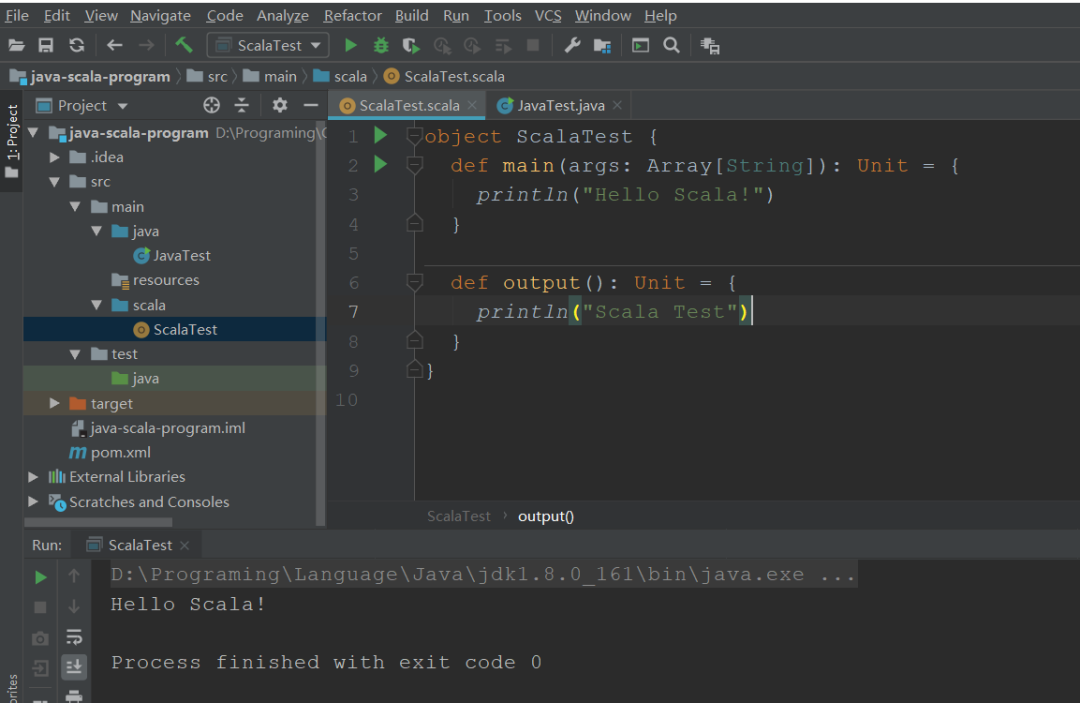Viewport: 1080px width, 703px height.
Task: Toggle scroll-to-end in the Run console
Action: pos(74,666)
